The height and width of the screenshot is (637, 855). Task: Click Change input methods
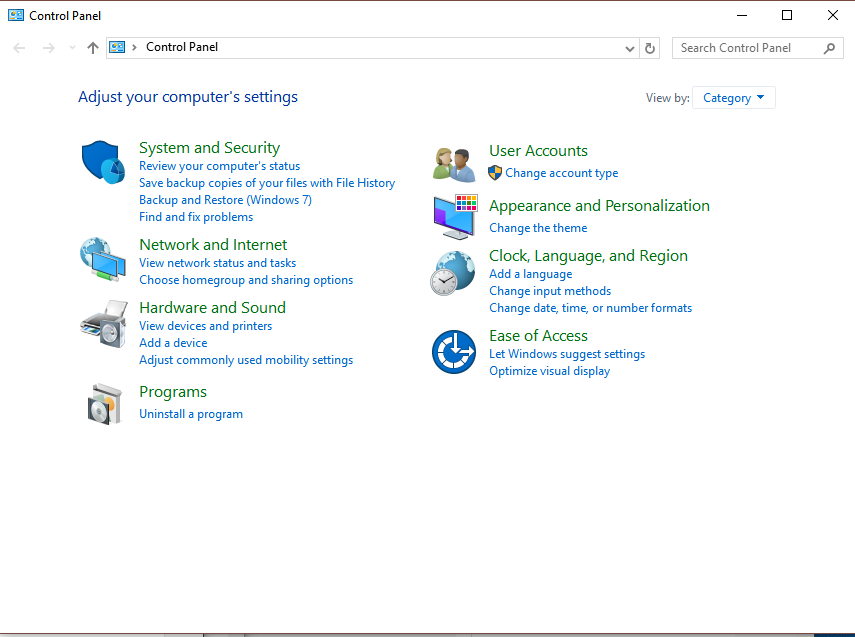coord(550,291)
